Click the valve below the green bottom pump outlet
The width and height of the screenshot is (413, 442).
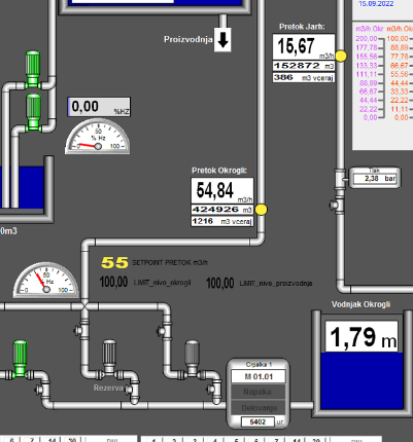[x=41, y=389]
